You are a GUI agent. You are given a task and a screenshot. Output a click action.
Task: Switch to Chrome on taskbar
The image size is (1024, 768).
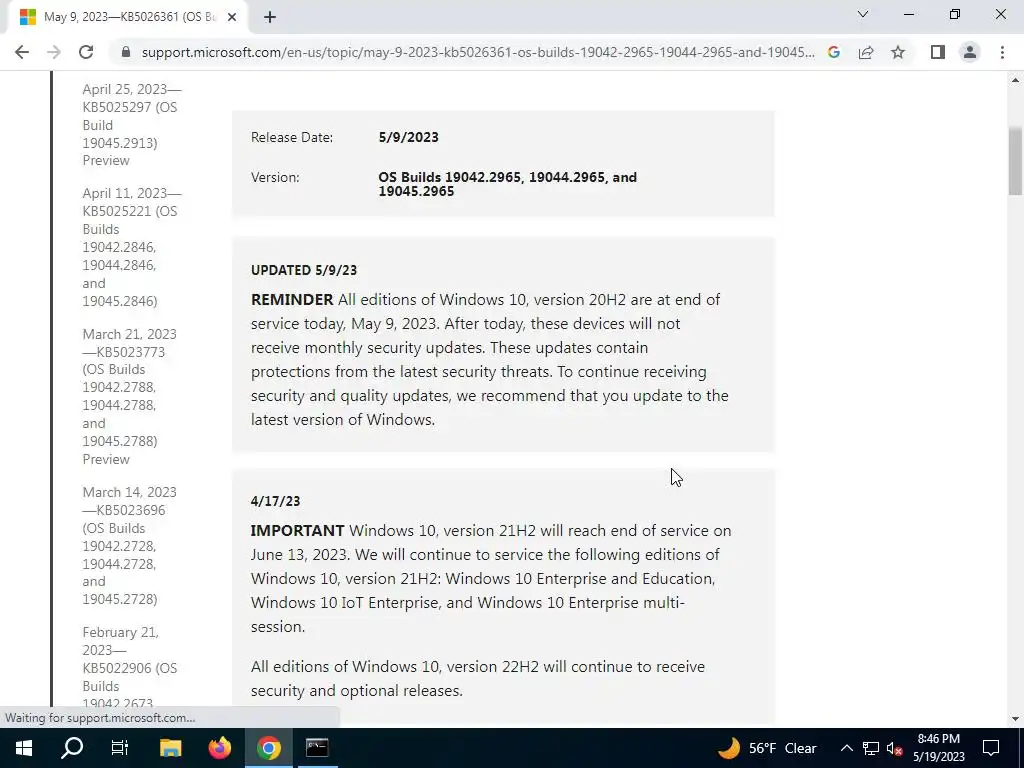(x=268, y=748)
